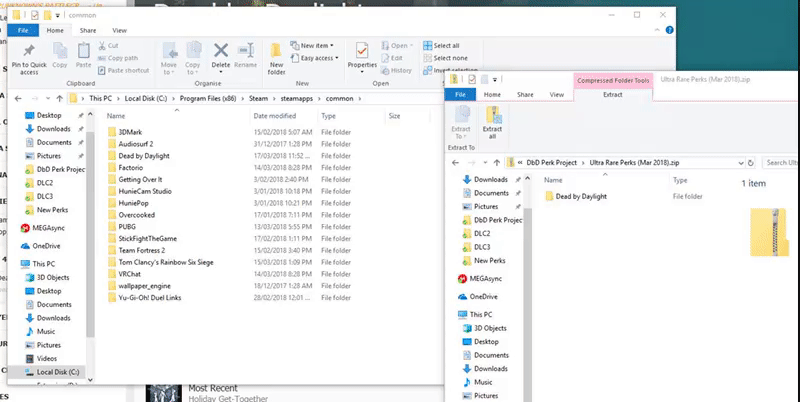
Task: Click the Up arrow in common window
Action: click(59, 98)
